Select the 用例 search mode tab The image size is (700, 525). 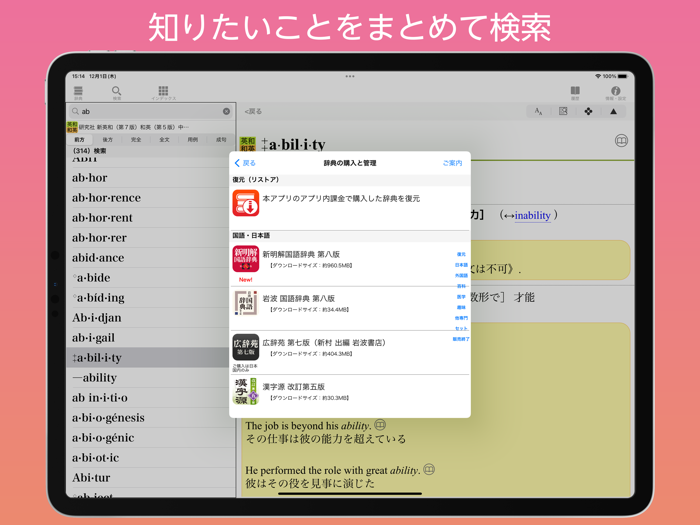(x=192, y=140)
